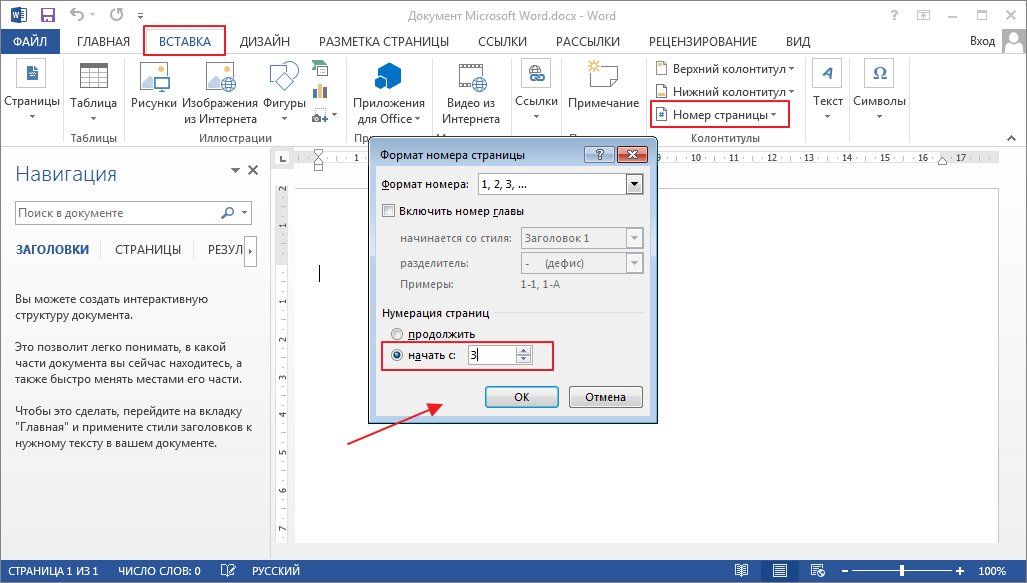Click the Comment (Примечание) icon
Screen dimensions: 1027x583
tap(603, 77)
